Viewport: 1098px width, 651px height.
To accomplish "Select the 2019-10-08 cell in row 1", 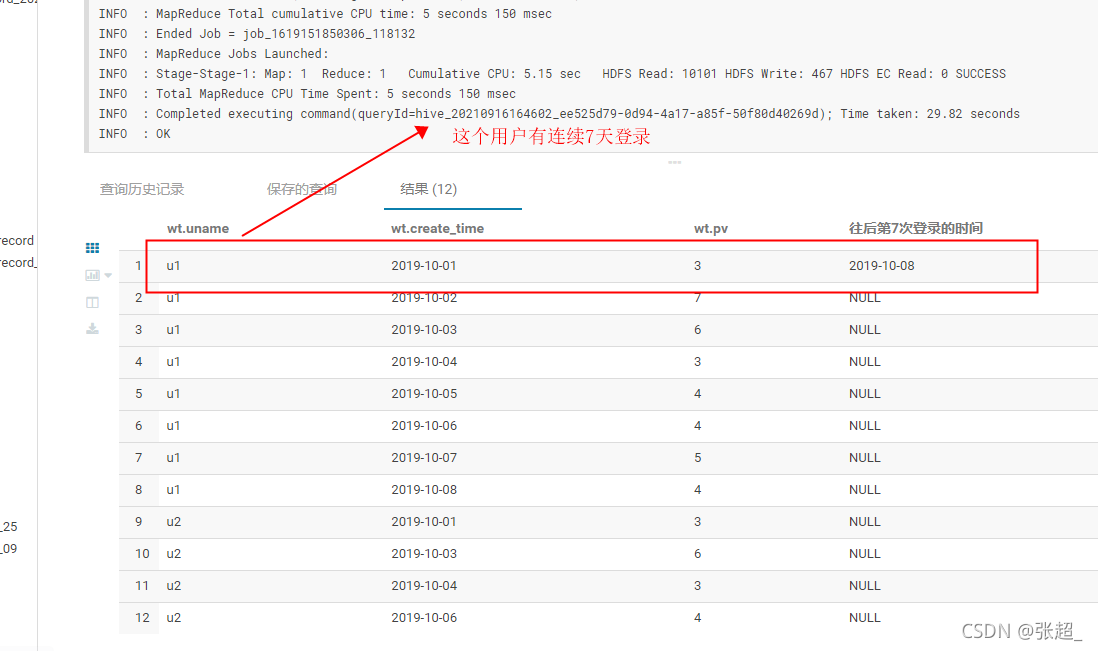I will click(x=882, y=265).
